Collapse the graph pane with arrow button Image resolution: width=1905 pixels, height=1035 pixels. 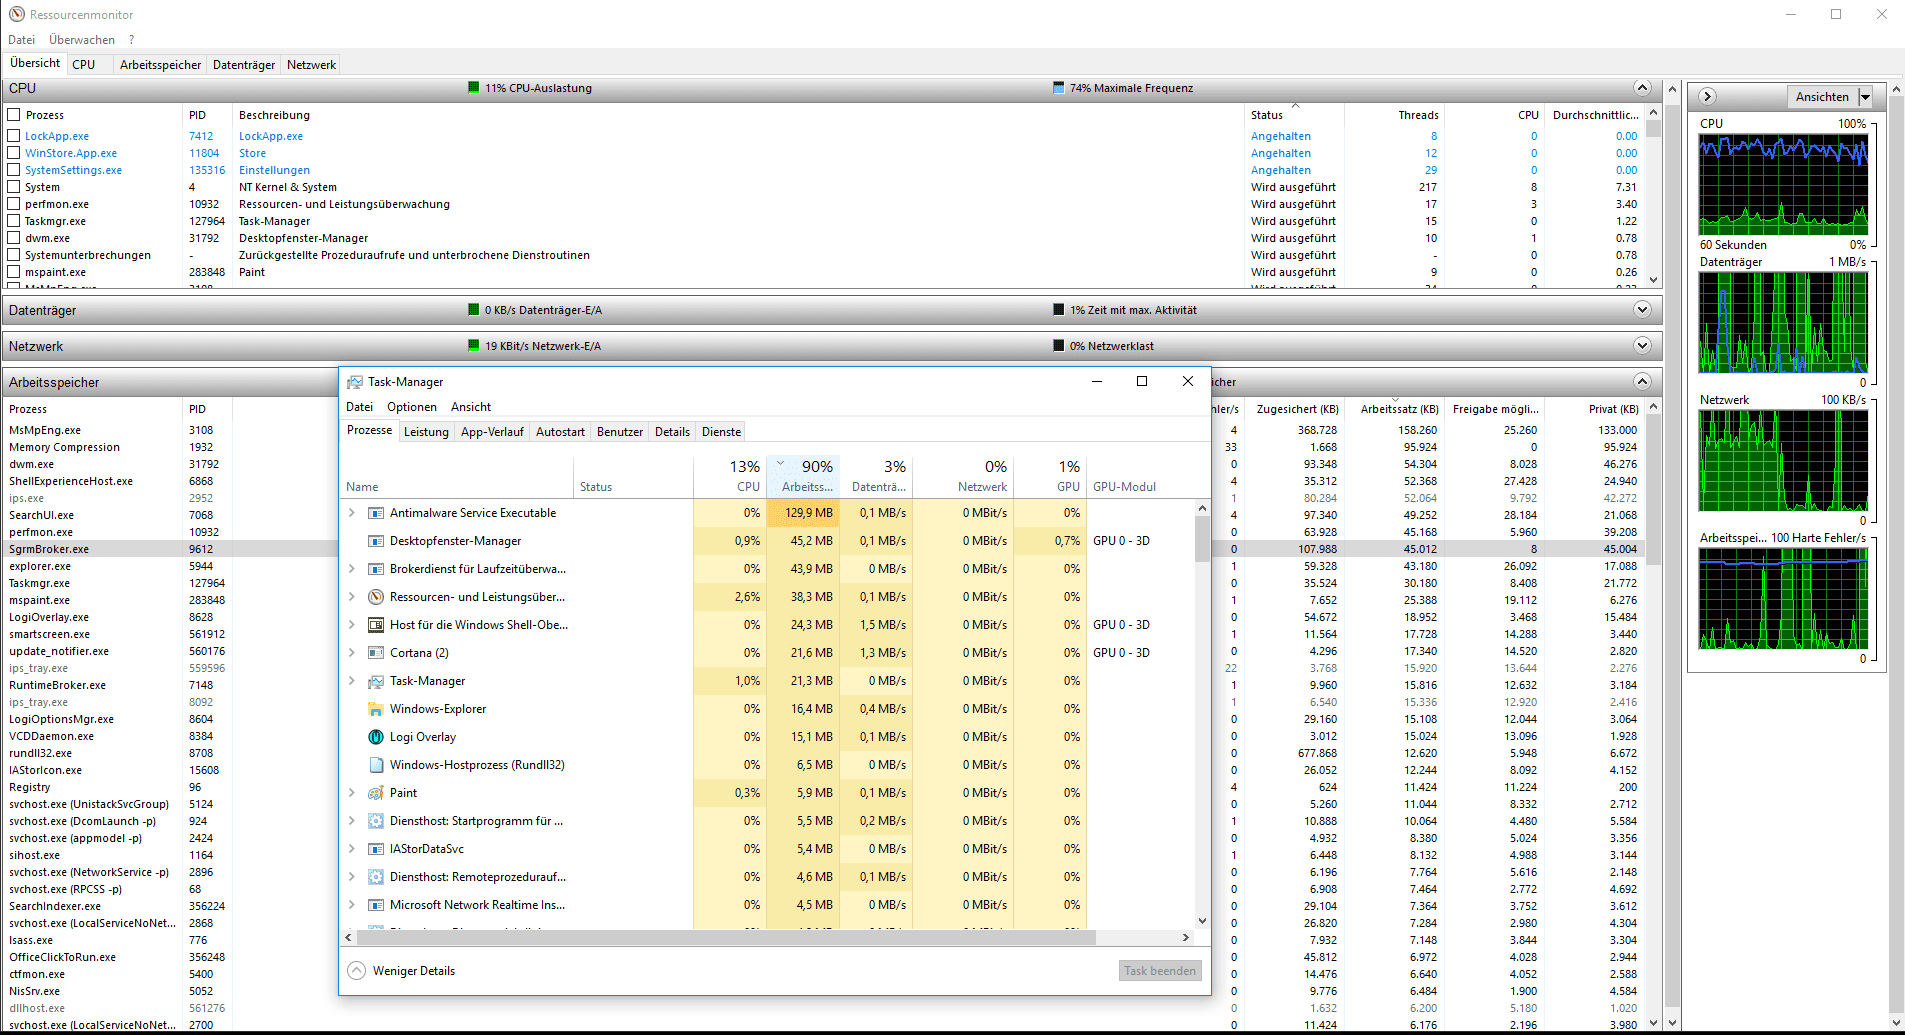1708,96
